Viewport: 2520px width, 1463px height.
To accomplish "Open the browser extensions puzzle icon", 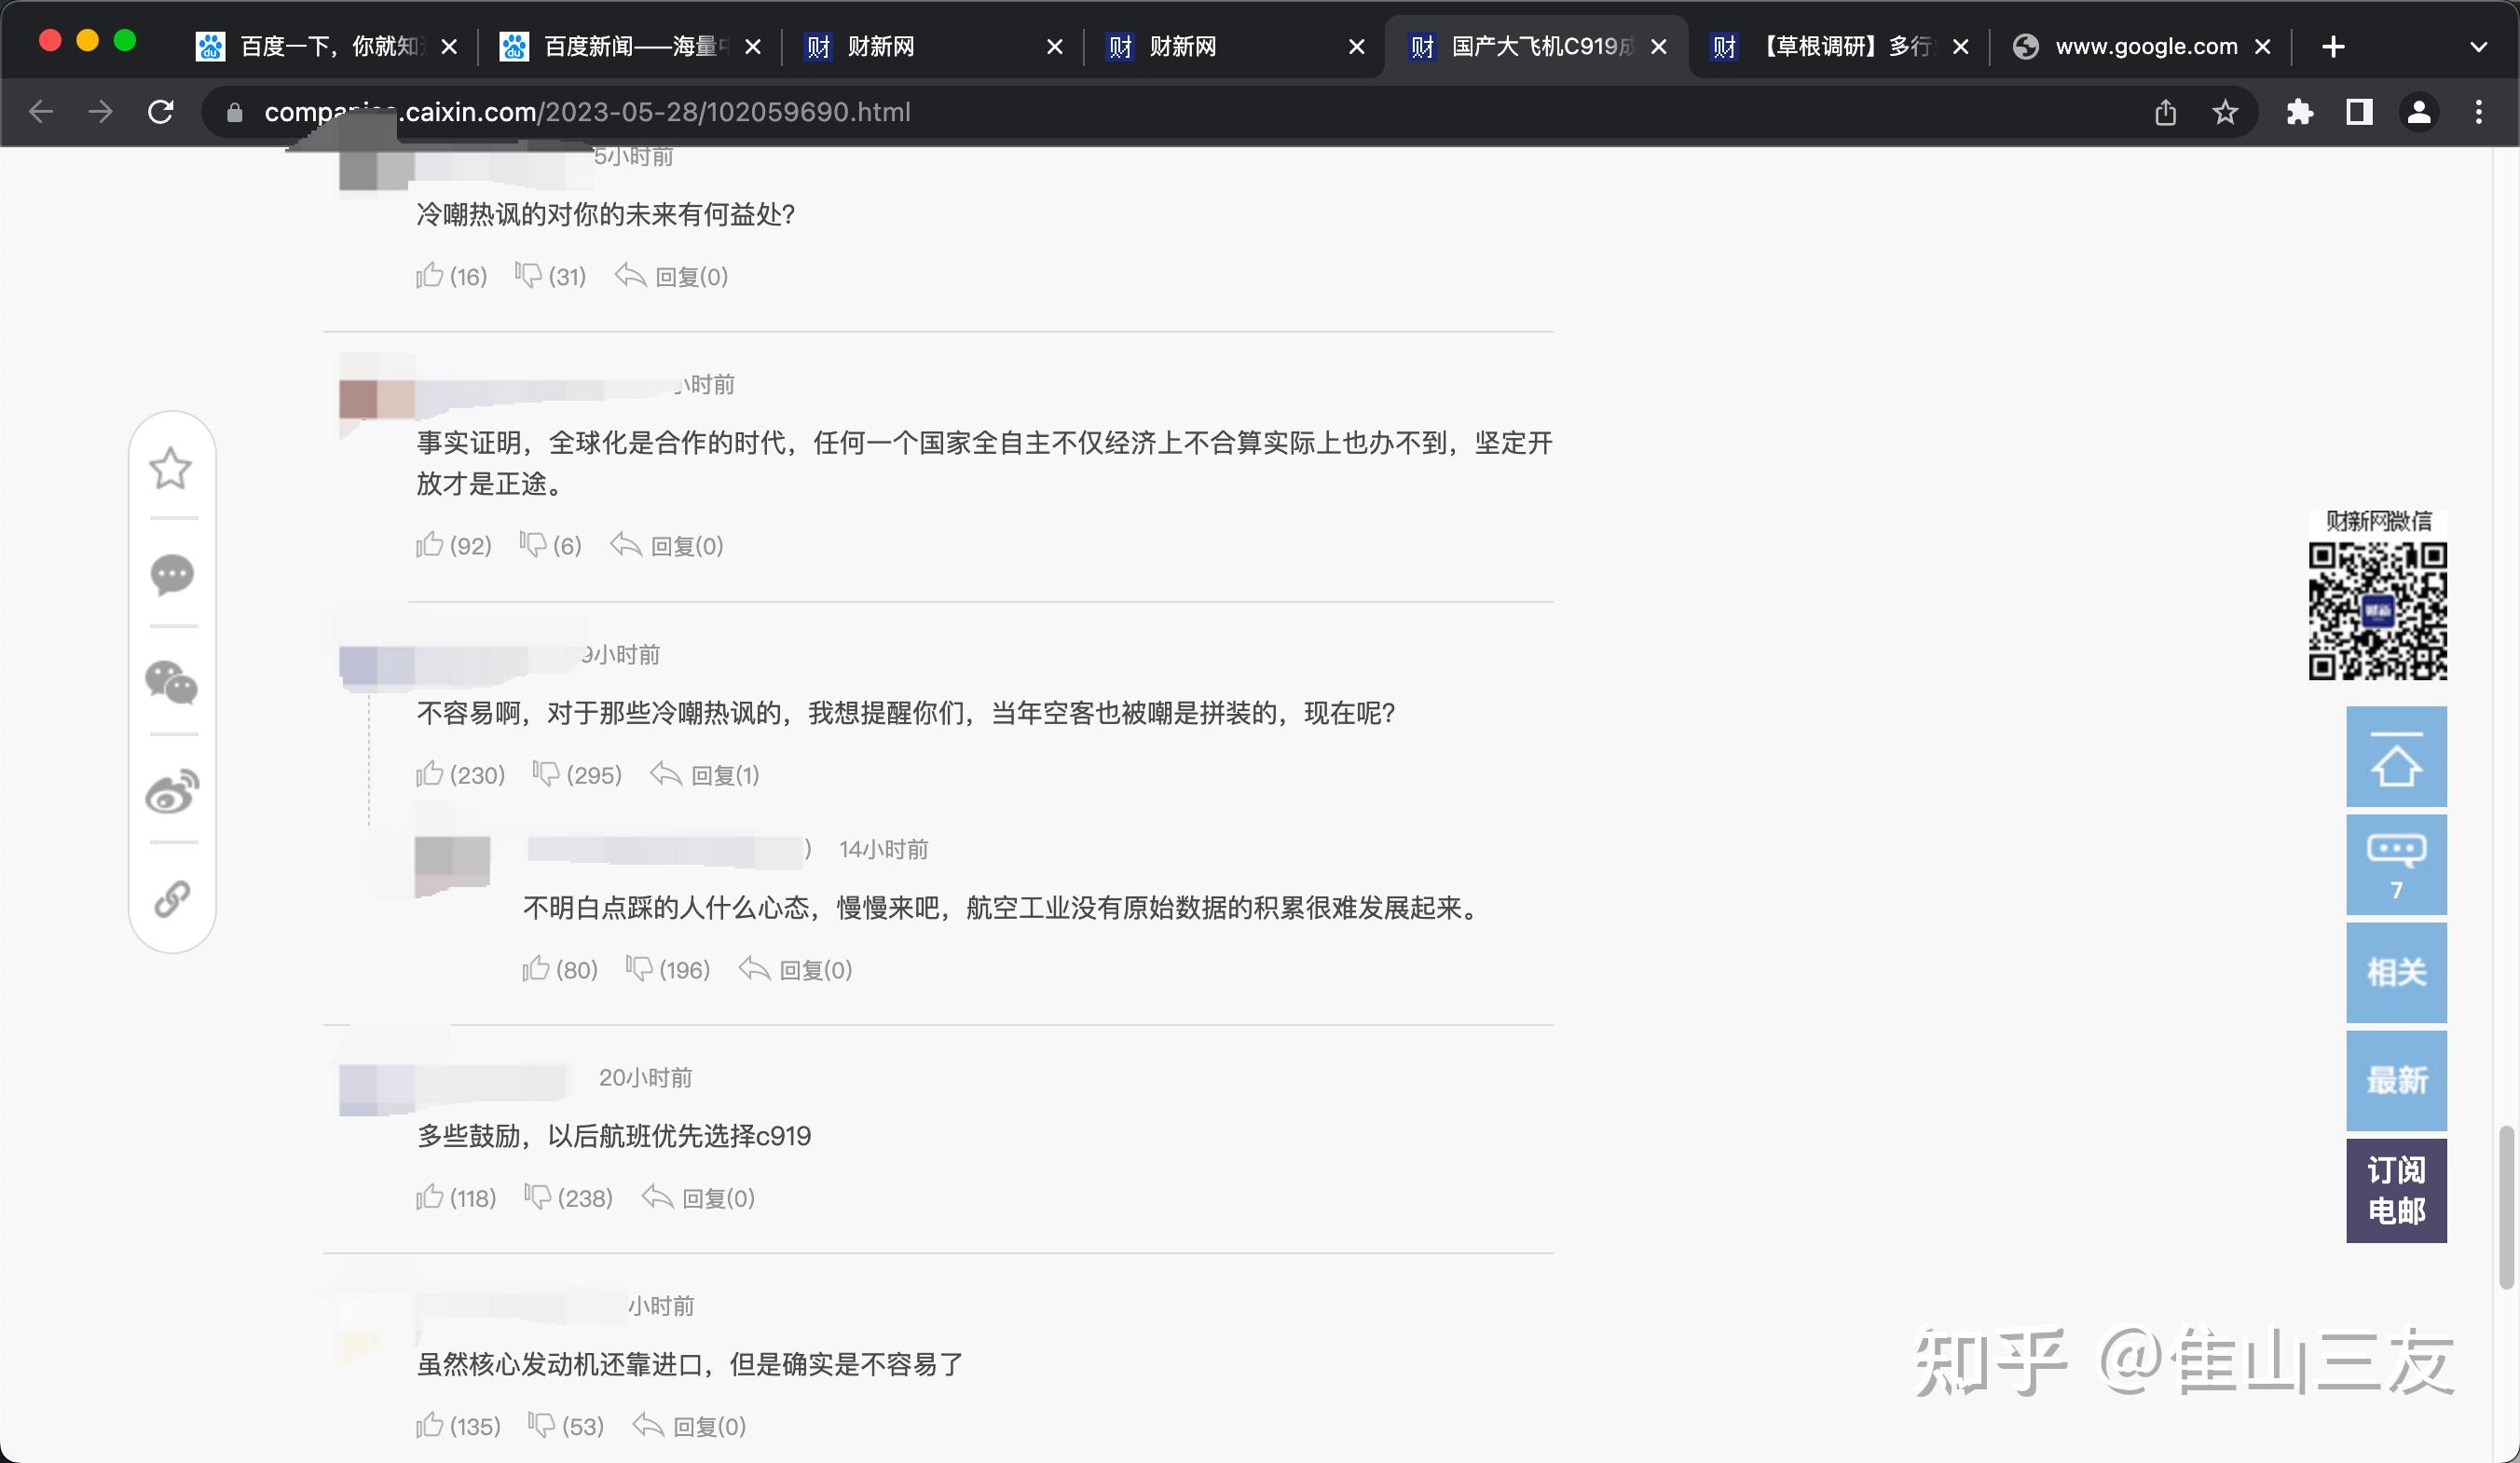I will coord(2299,112).
